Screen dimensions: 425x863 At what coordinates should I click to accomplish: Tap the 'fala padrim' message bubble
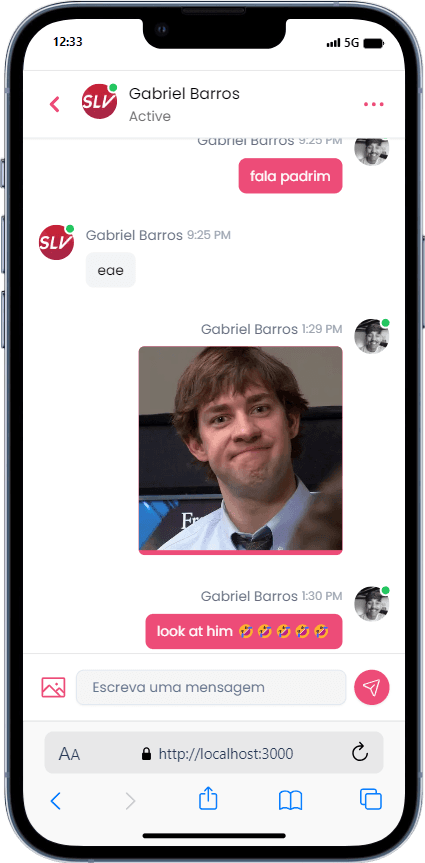tap(290, 176)
